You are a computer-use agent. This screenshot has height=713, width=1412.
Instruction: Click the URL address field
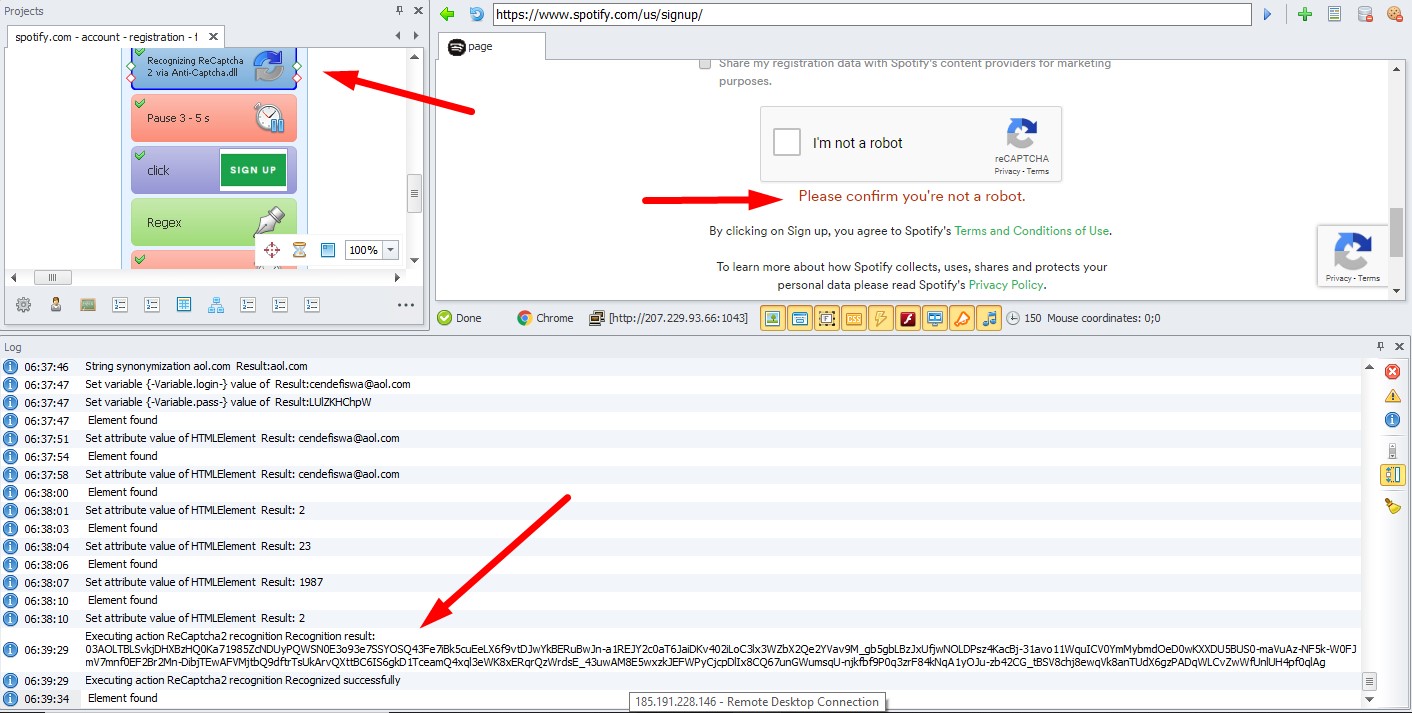[871, 14]
